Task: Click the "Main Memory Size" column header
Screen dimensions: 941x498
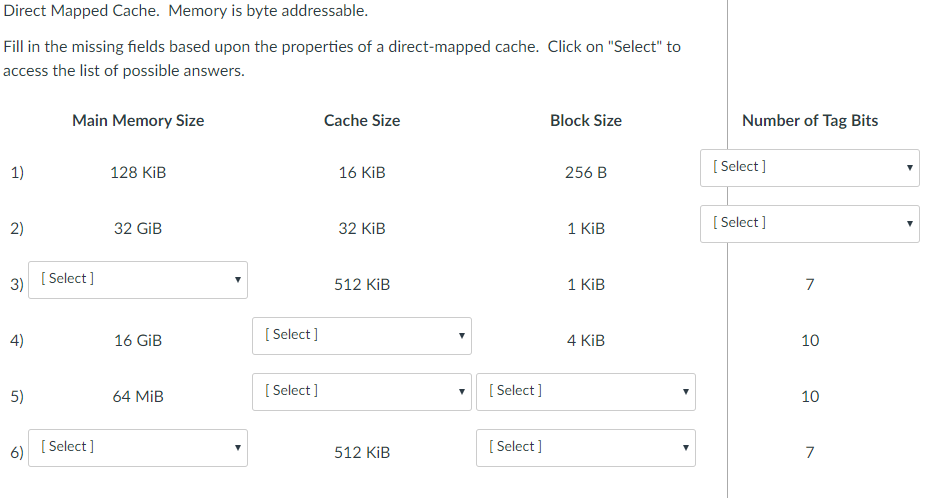Action: click(x=138, y=121)
